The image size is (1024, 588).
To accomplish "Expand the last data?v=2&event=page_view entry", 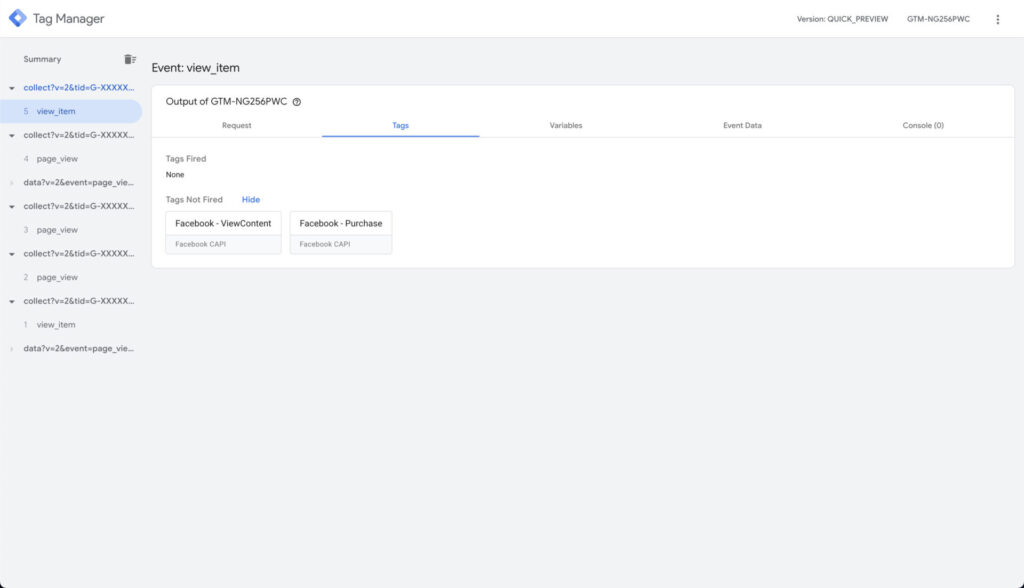I will 11,349.
